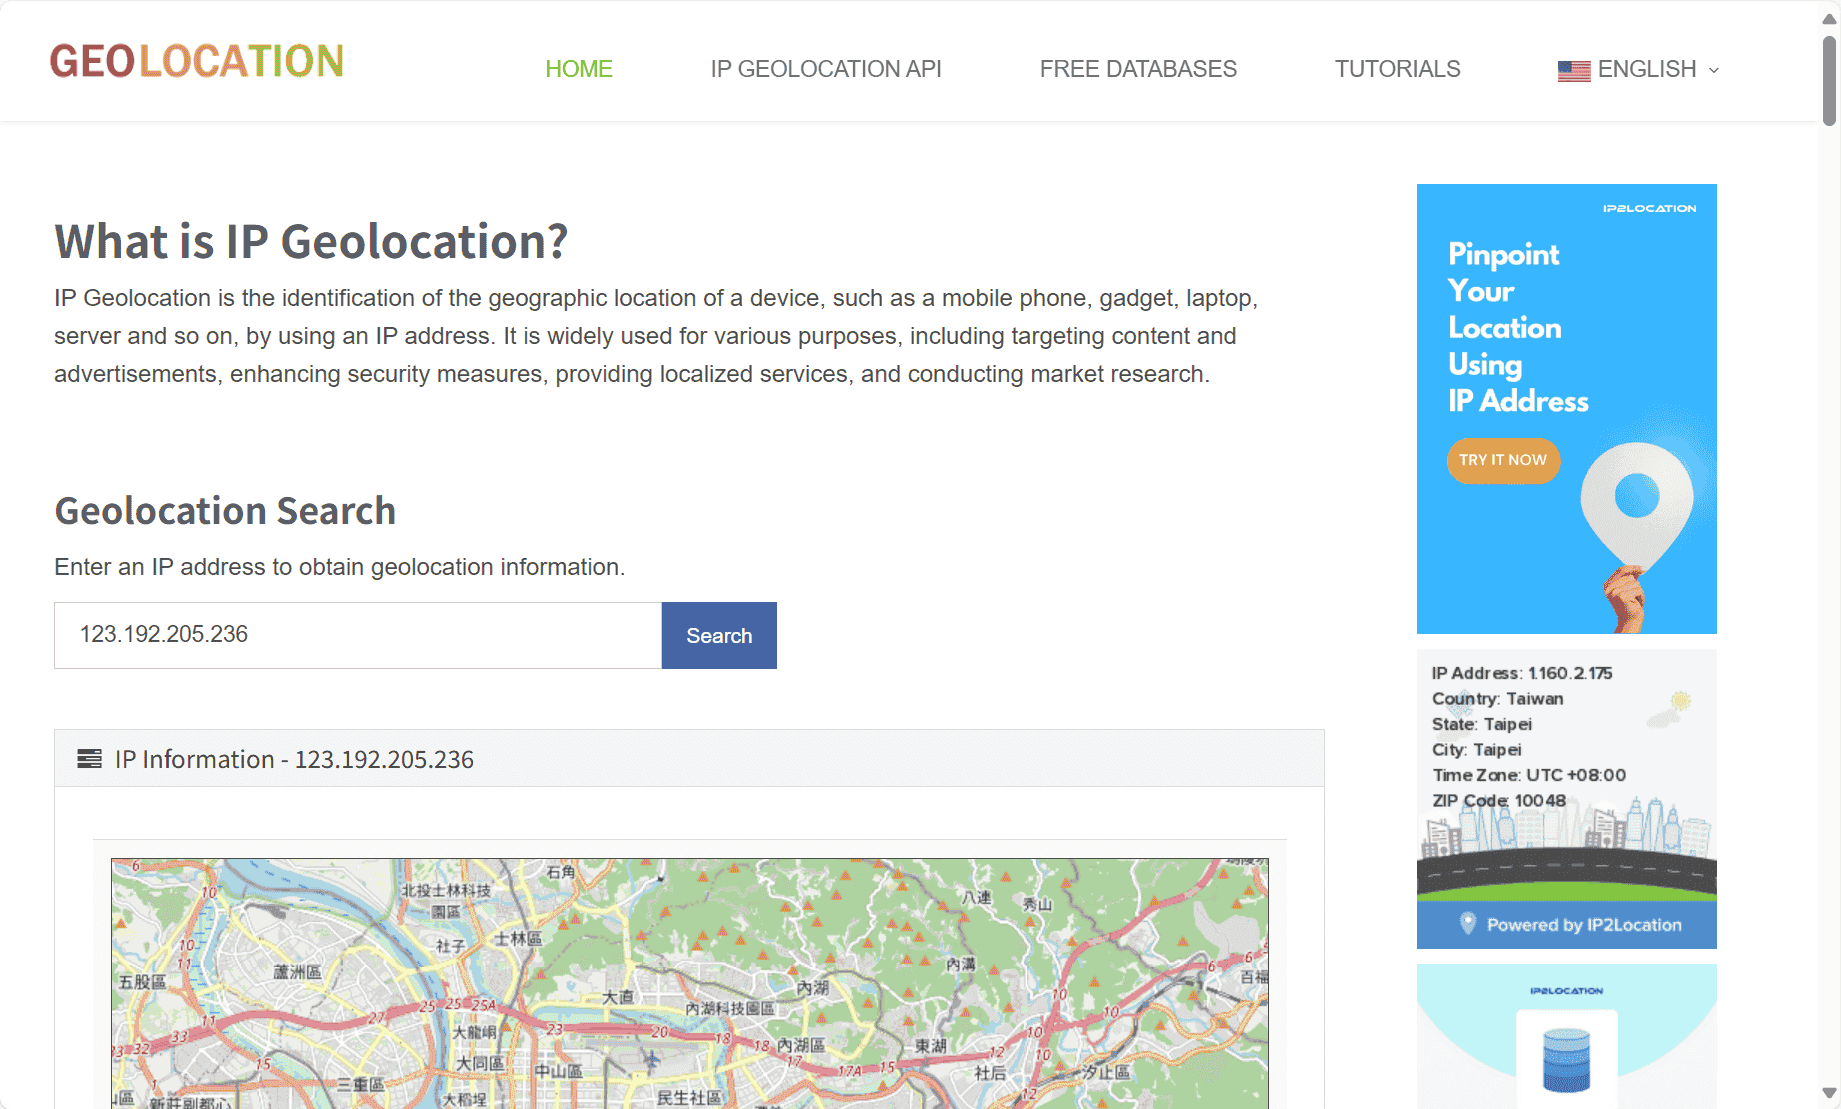Expand the ENGLISH language dropdown
The width and height of the screenshot is (1841, 1109).
(1714, 70)
